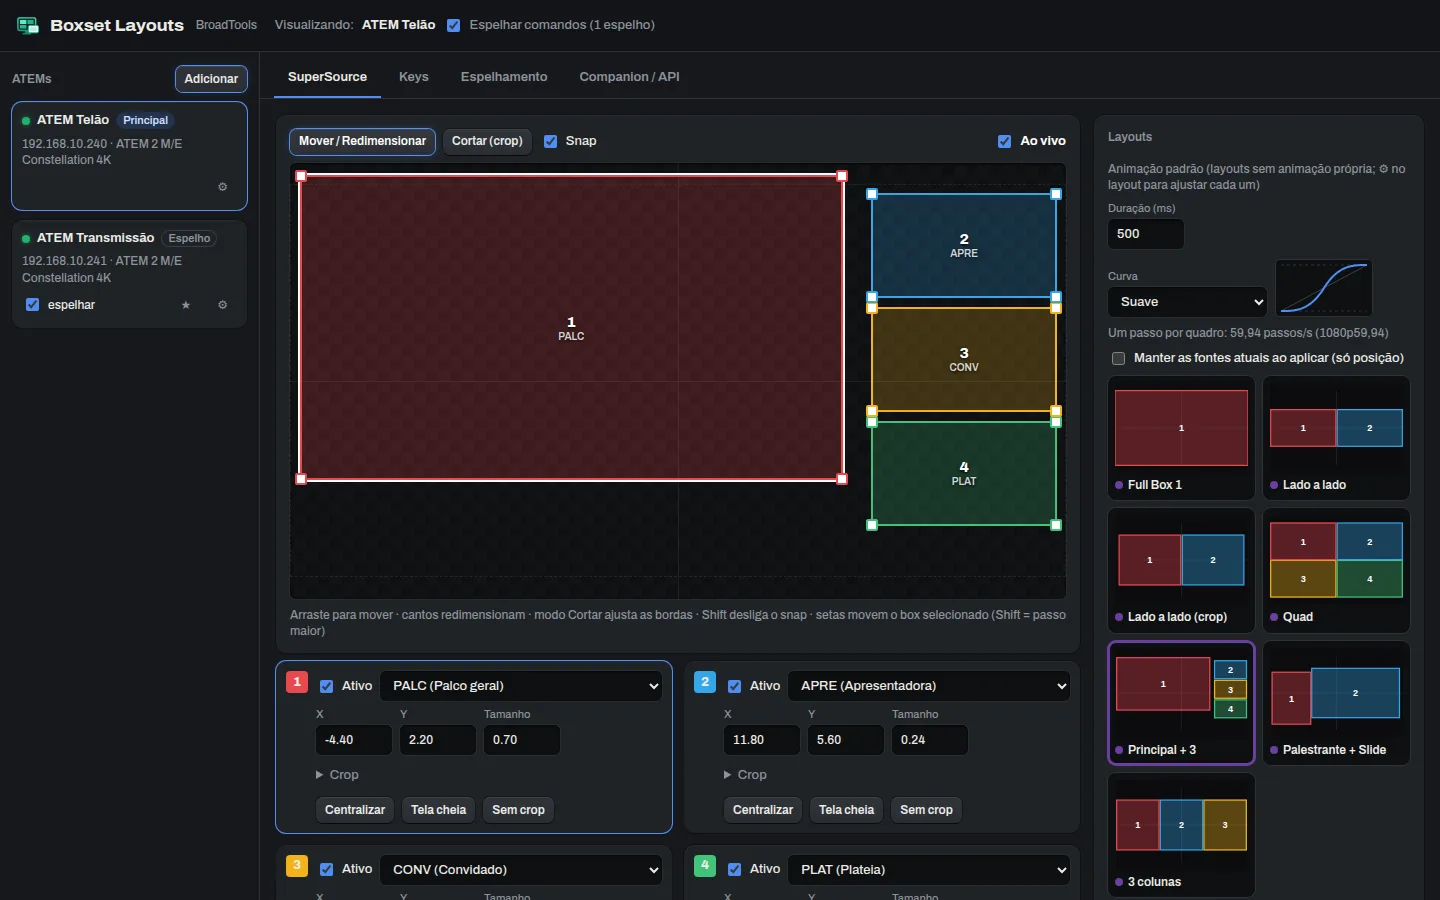Select box 3 CONV in the canvas
This screenshot has width=1440, height=900.
(964, 359)
